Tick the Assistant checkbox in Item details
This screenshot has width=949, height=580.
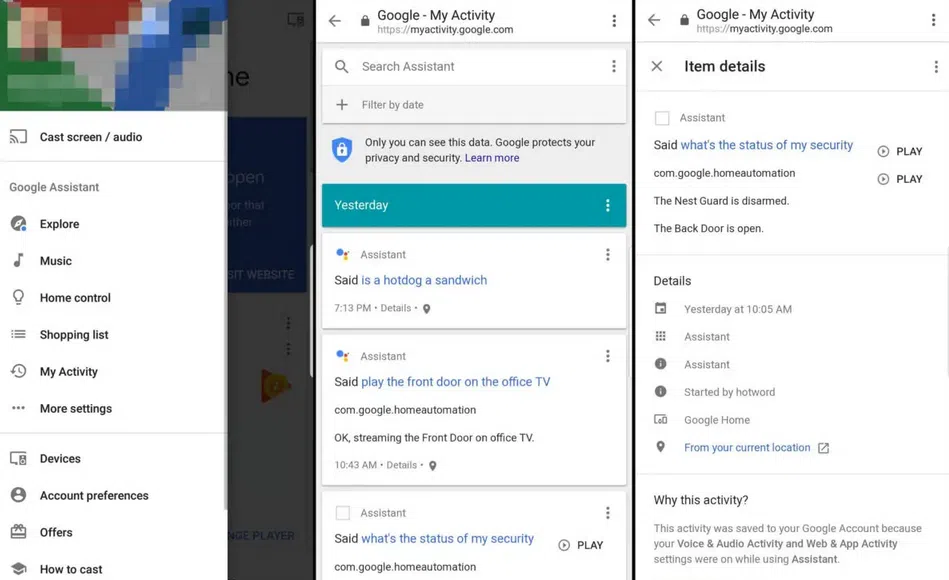662,117
